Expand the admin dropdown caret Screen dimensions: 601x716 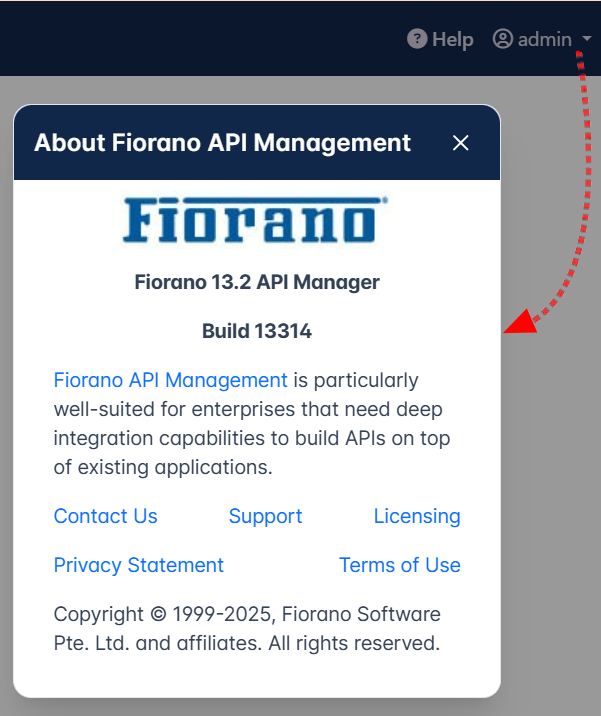[585, 40]
